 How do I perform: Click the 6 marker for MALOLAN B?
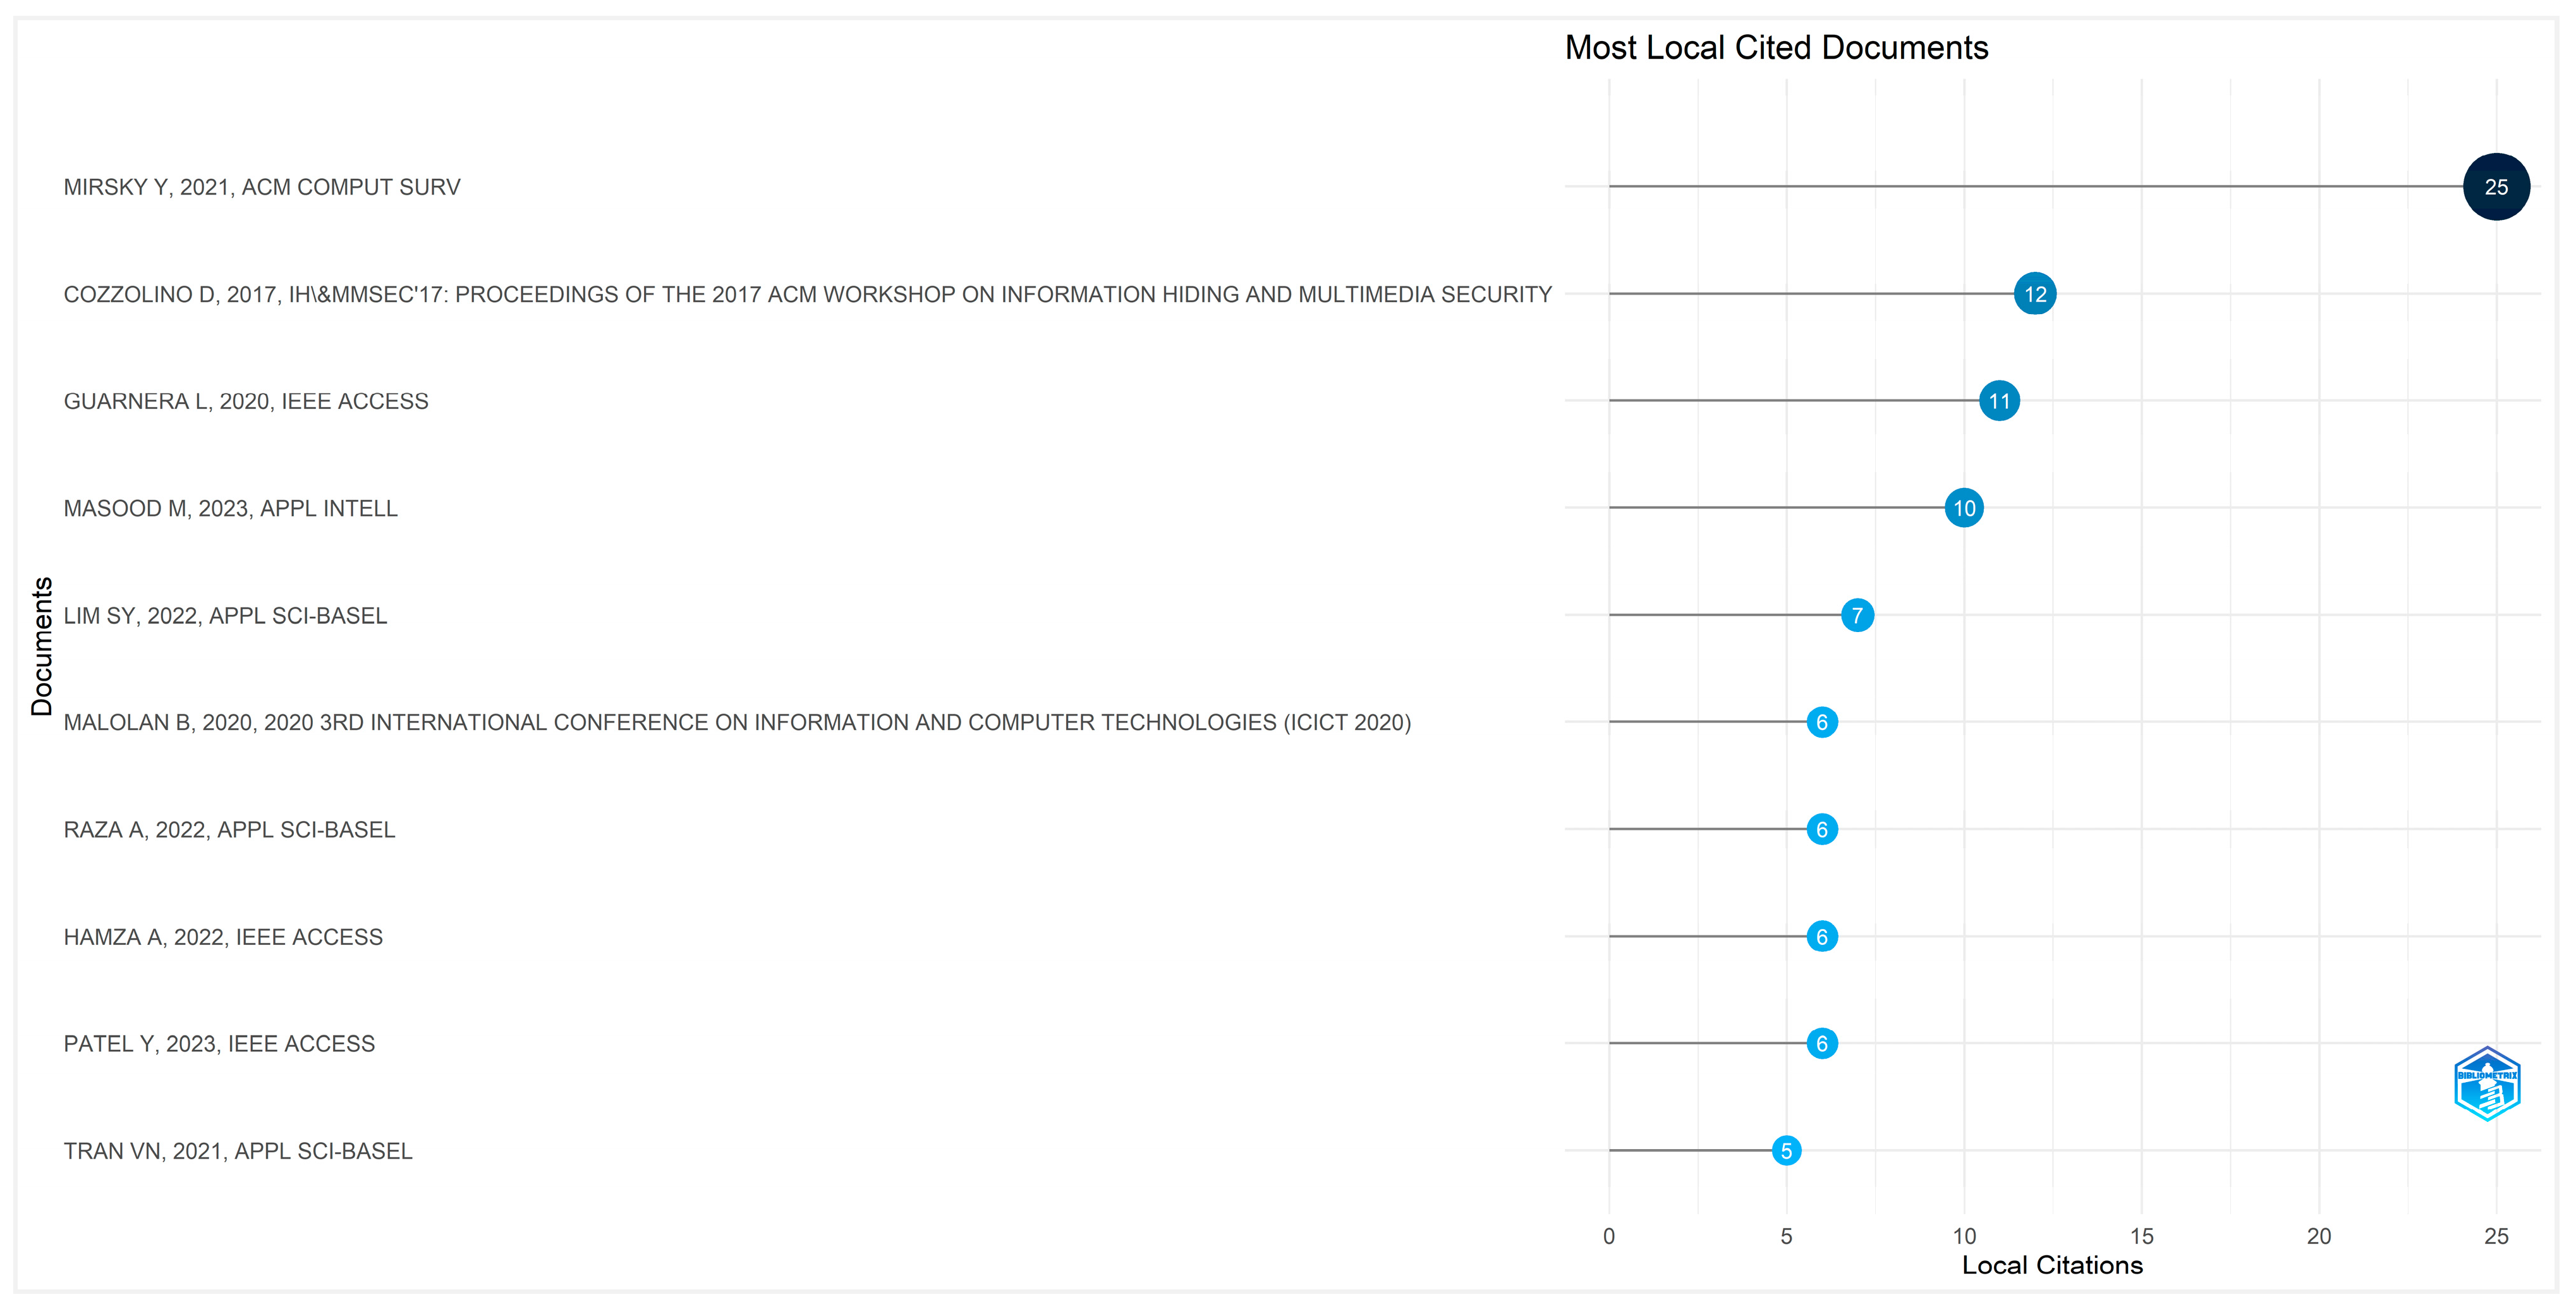[1821, 722]
